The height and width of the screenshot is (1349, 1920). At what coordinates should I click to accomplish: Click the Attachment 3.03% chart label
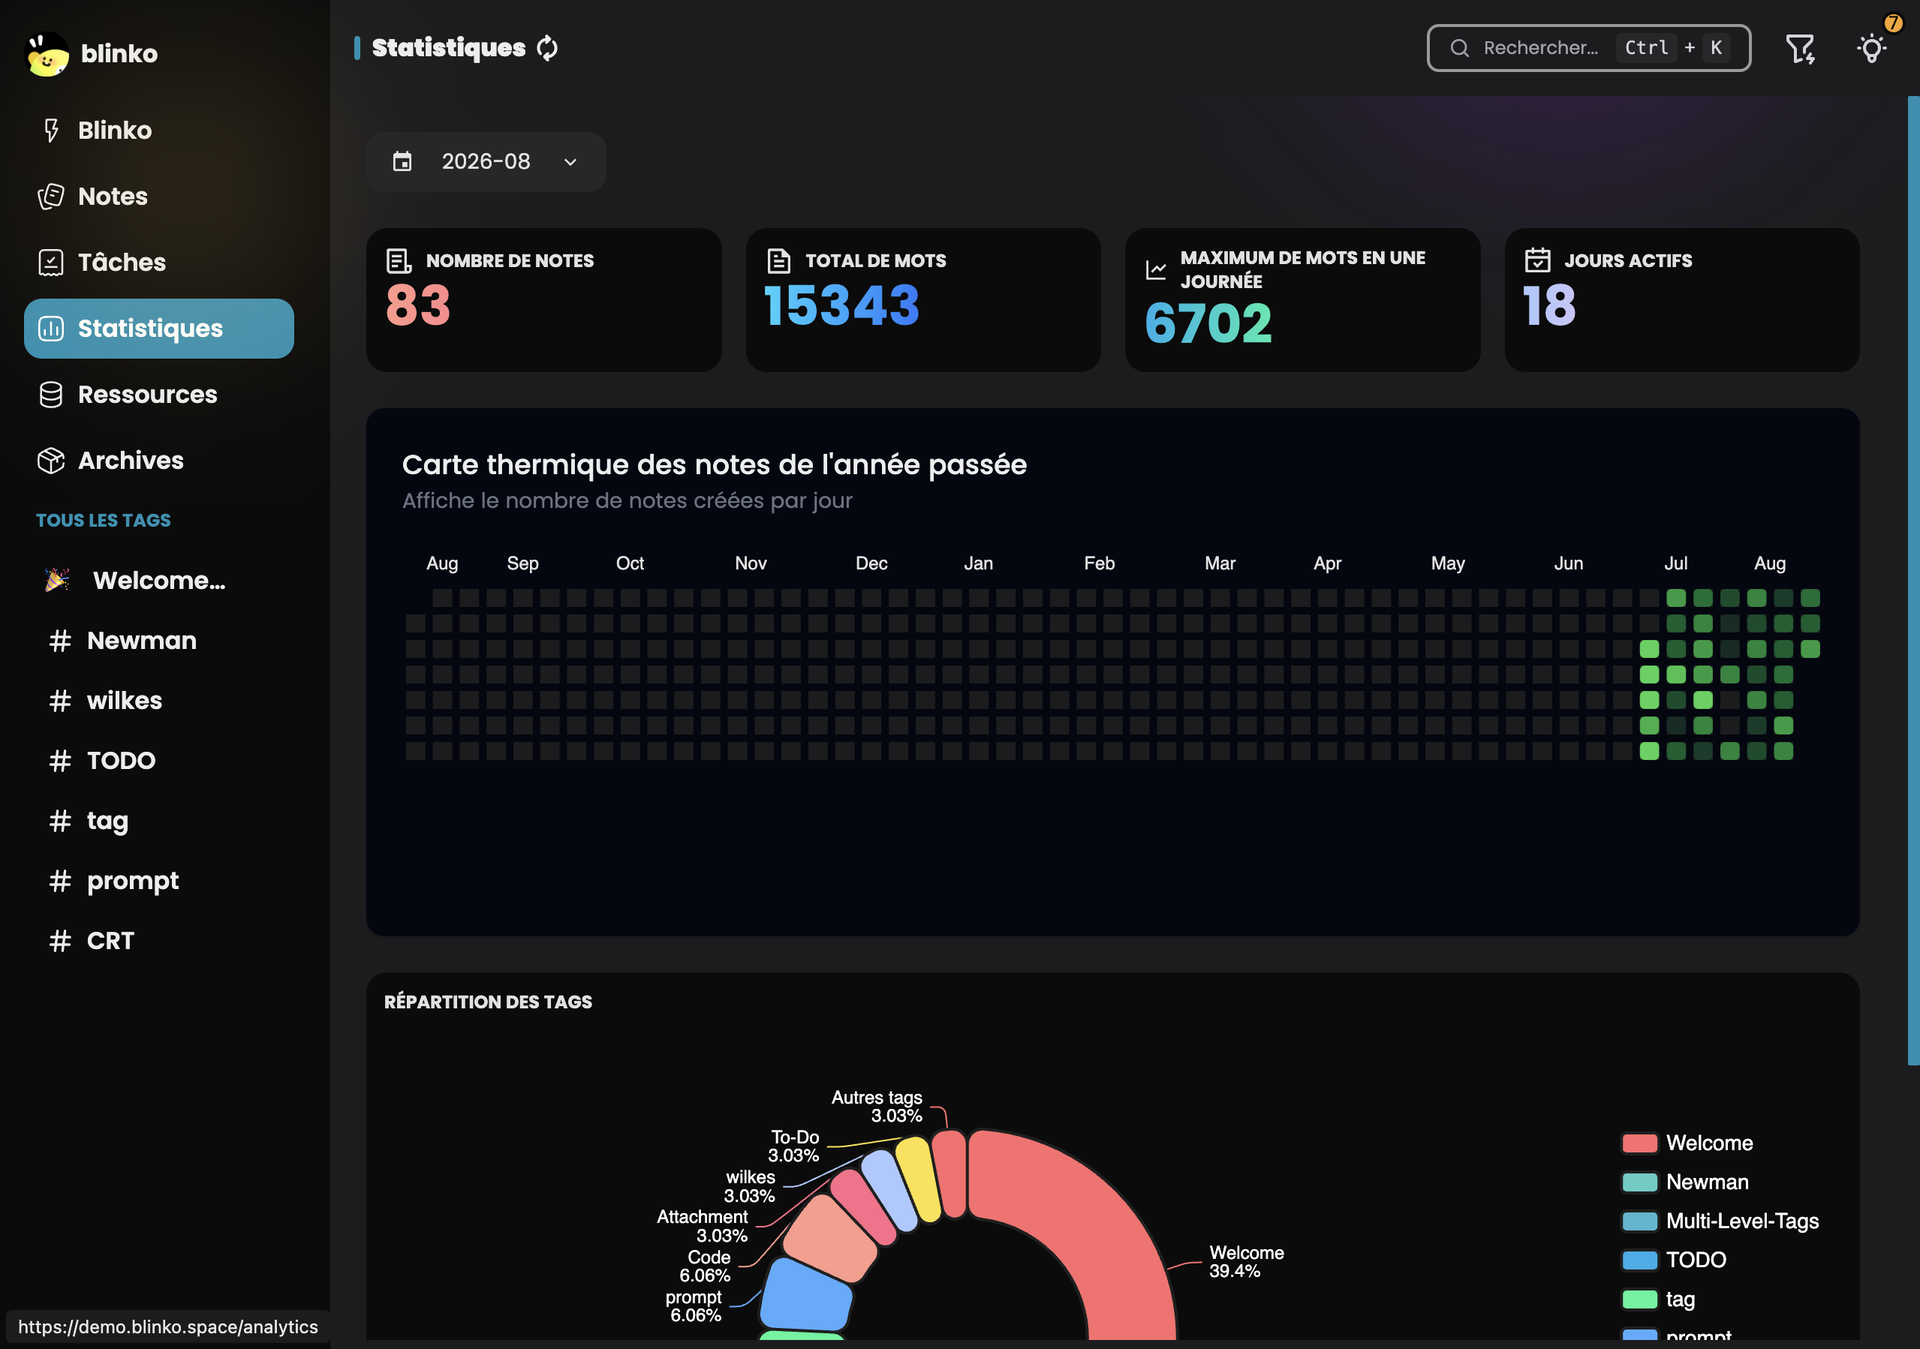pos(702,1226)
